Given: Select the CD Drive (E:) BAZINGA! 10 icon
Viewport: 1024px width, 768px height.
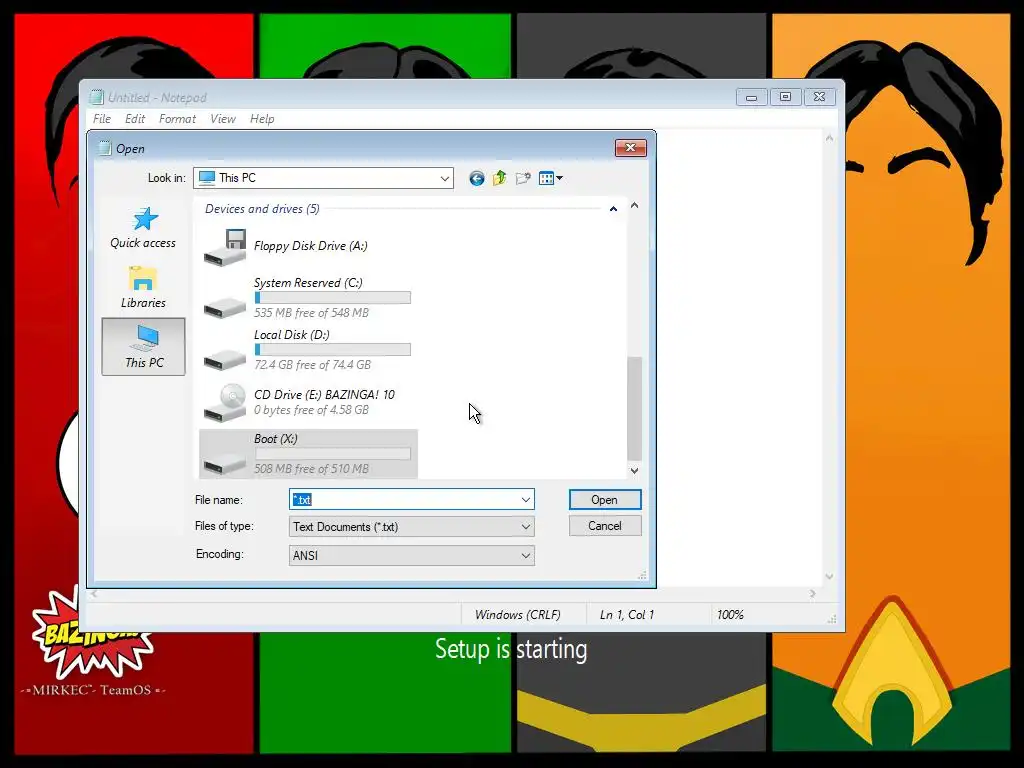Looking at the screenshot, I should (225, 403).
